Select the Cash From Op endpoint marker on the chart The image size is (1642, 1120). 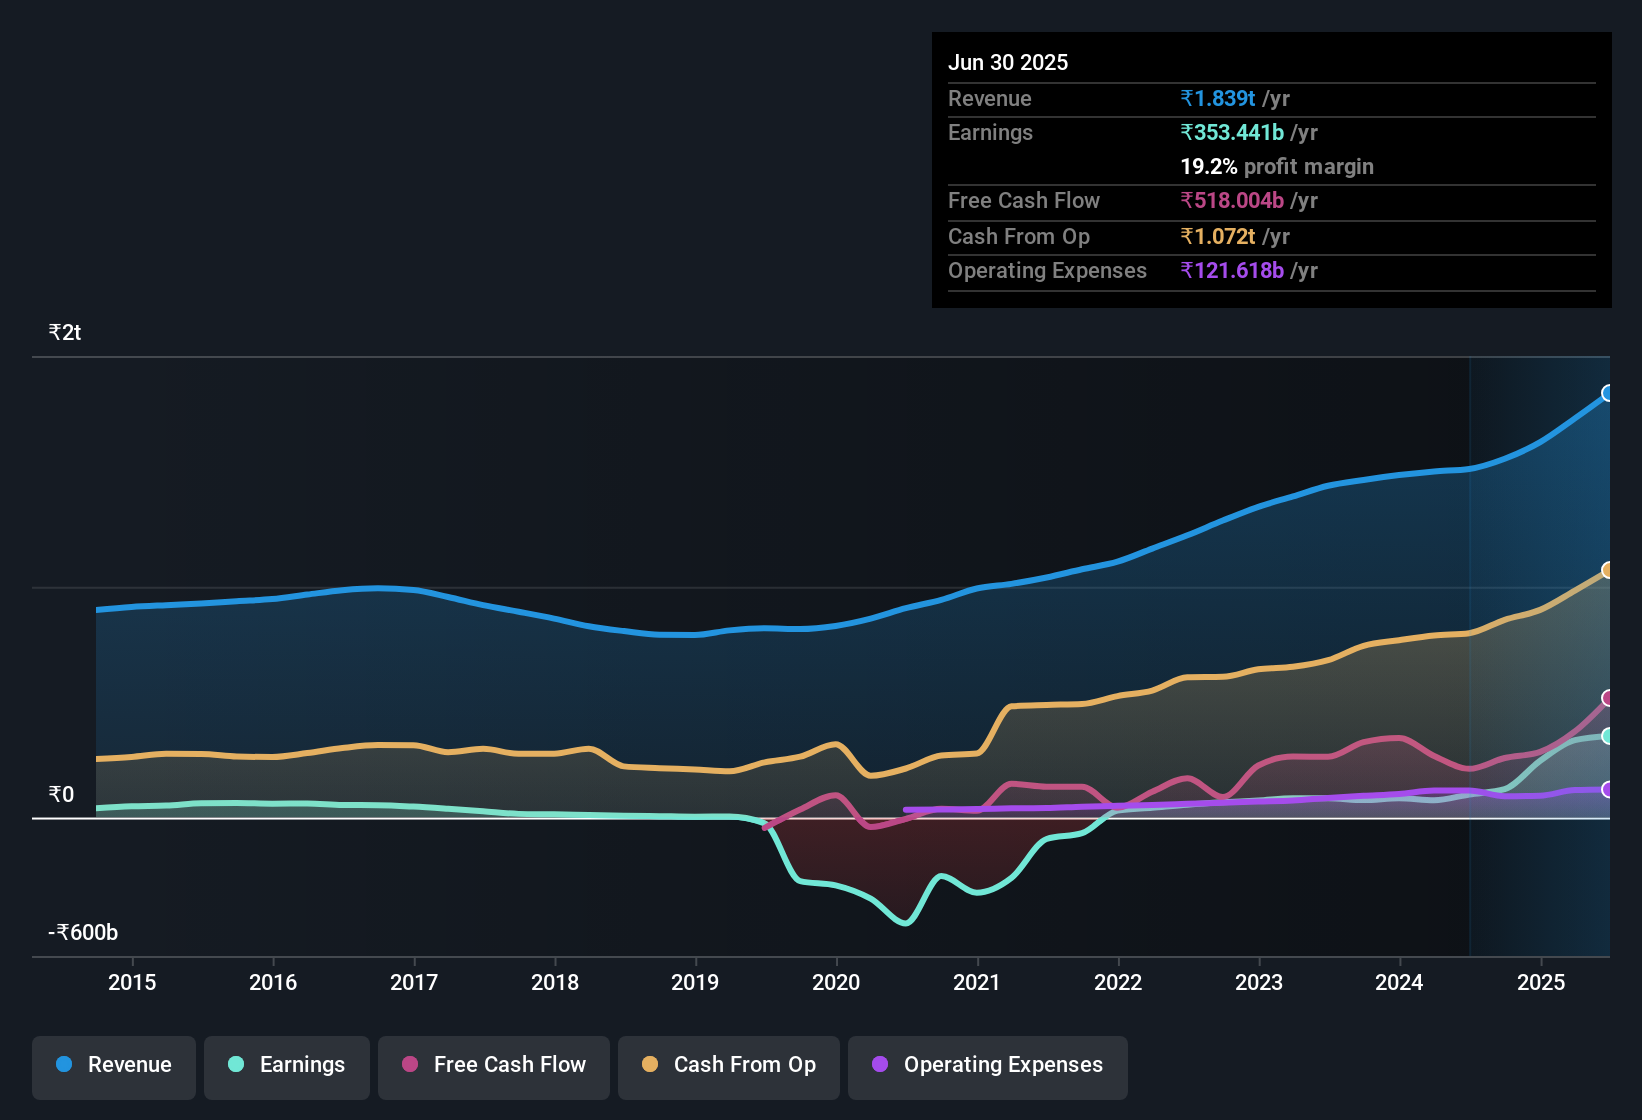pyautogui.click(x=1606, y=570)
